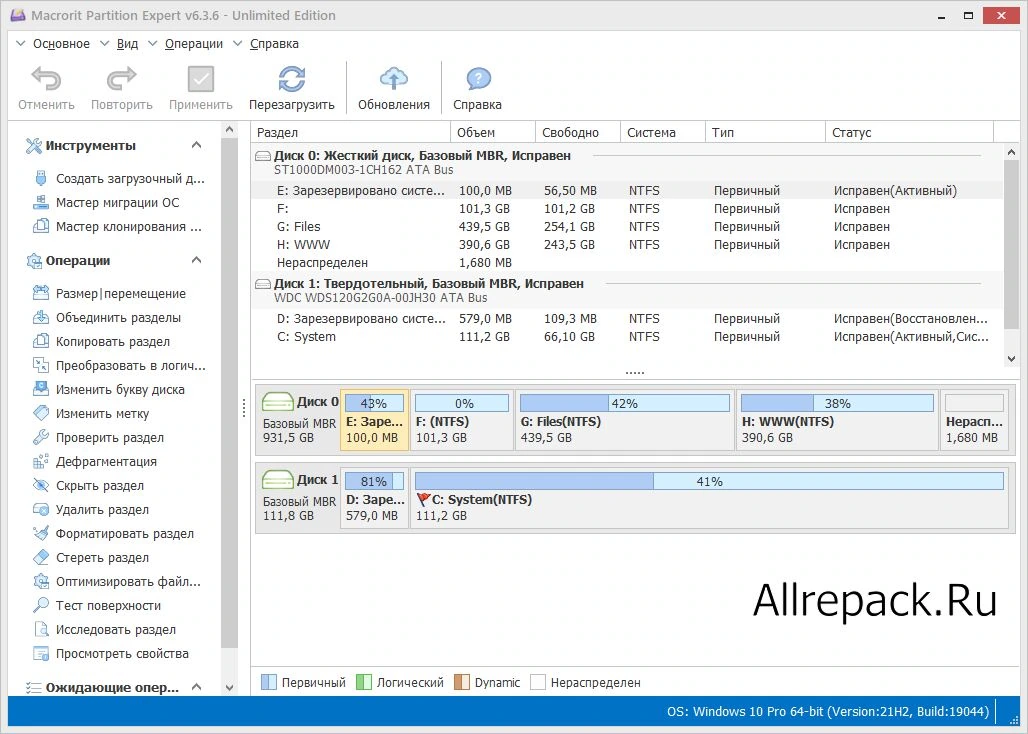1028x734 pixels.
Task: Collapse the Операции section chevron
Action: tap(196, 260)
